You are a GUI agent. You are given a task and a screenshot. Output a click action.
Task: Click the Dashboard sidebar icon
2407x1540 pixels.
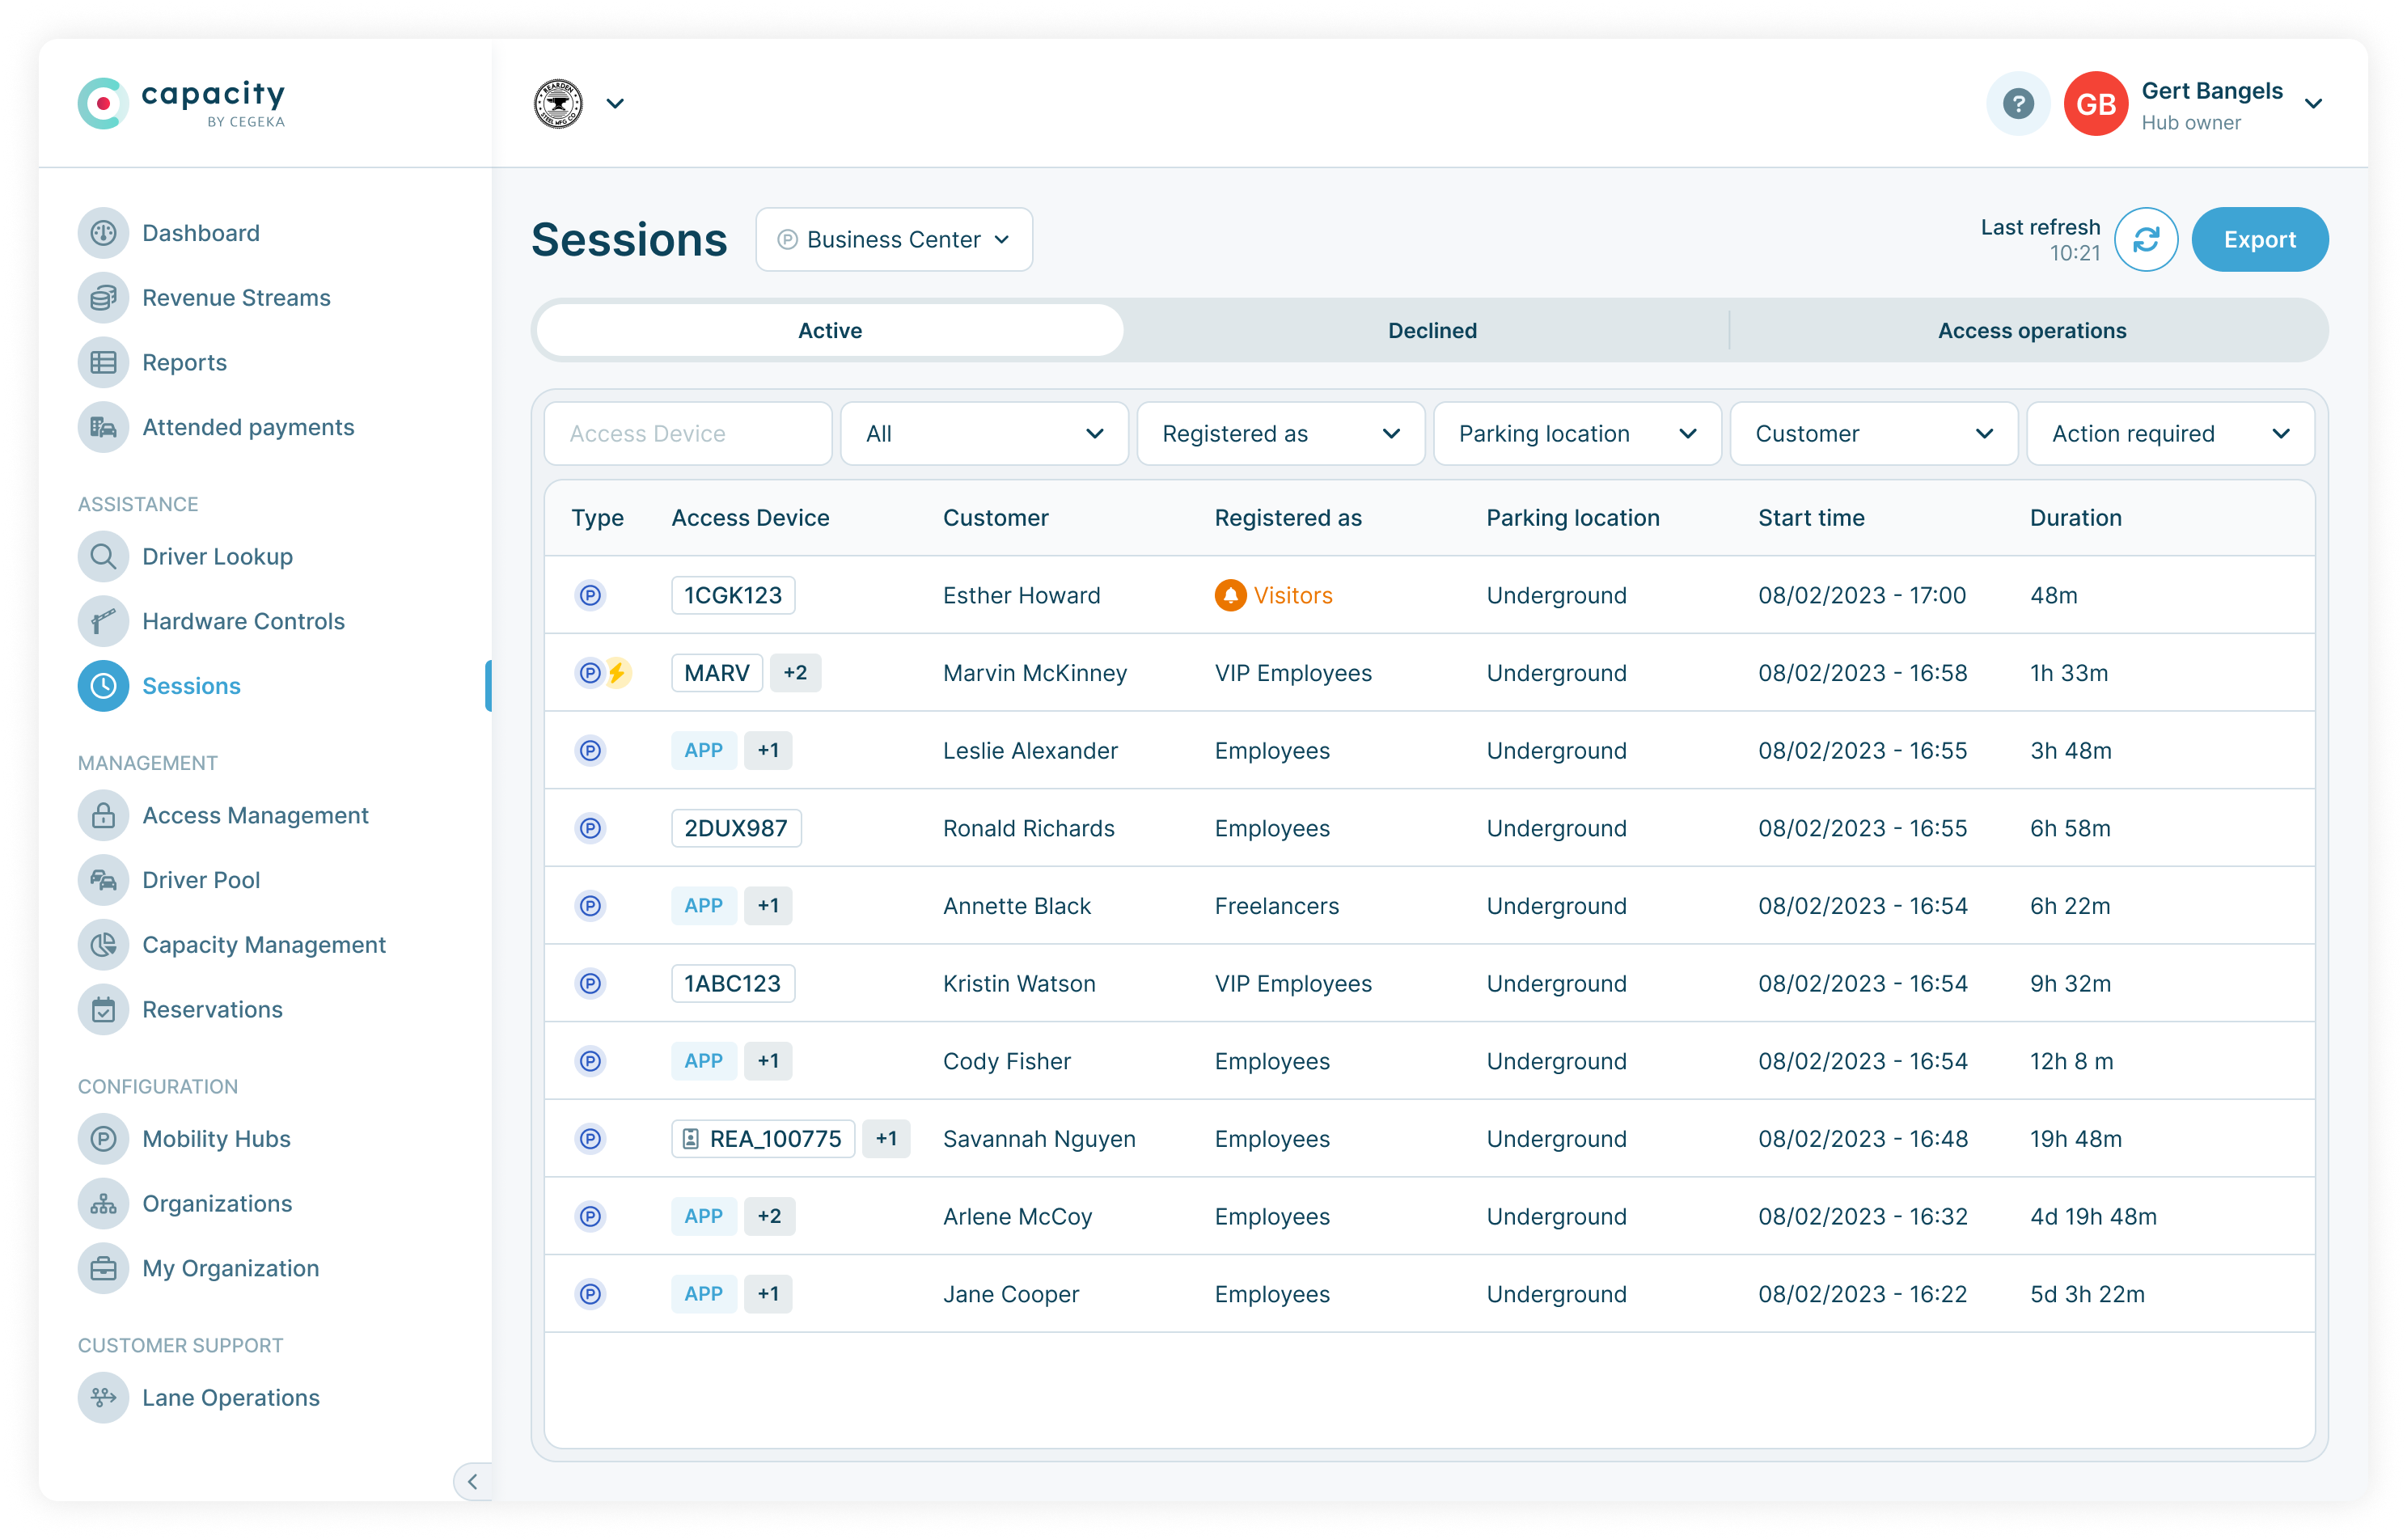(x=103, y=233)
